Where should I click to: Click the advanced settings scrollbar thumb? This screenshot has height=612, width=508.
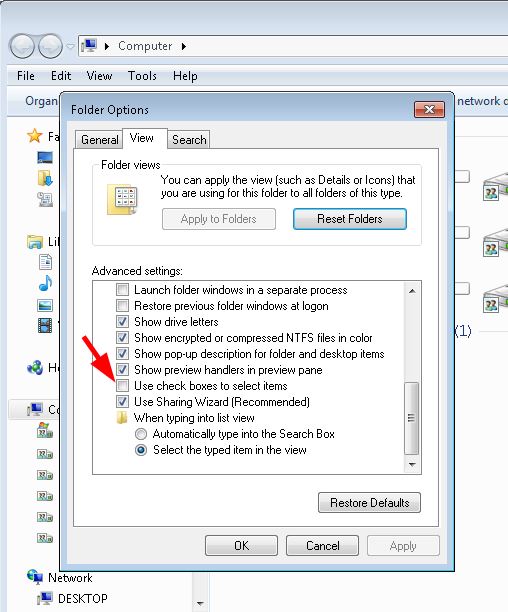pos(411,418)
